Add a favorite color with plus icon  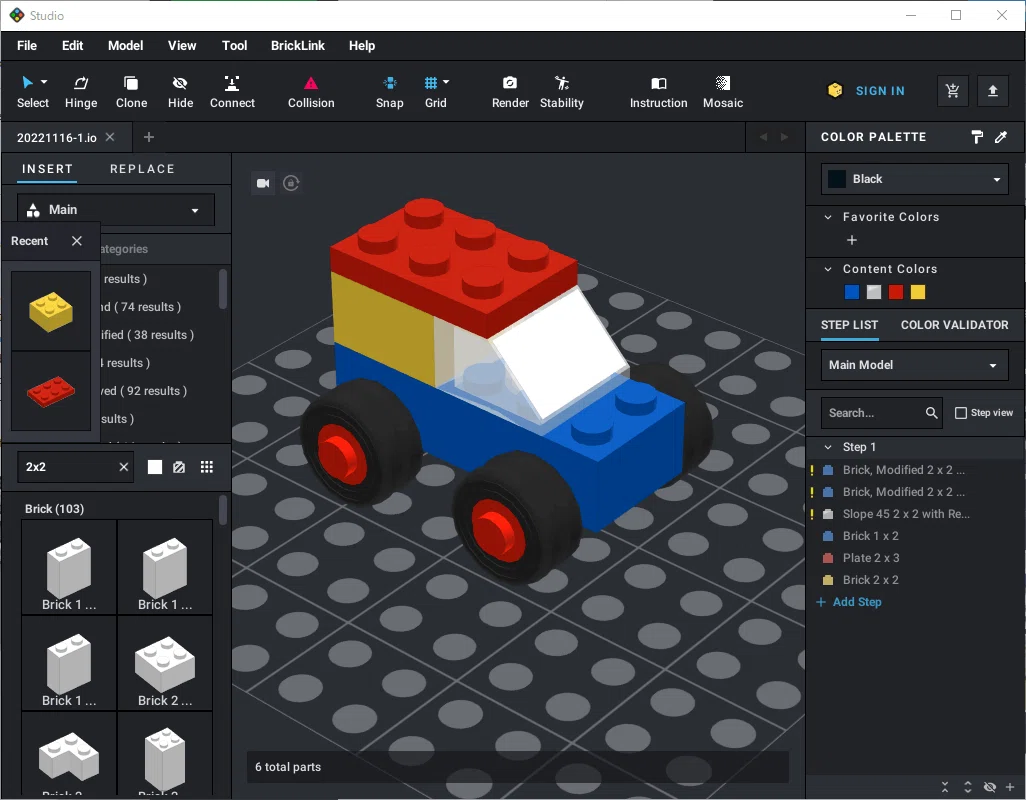coord(851,240)
